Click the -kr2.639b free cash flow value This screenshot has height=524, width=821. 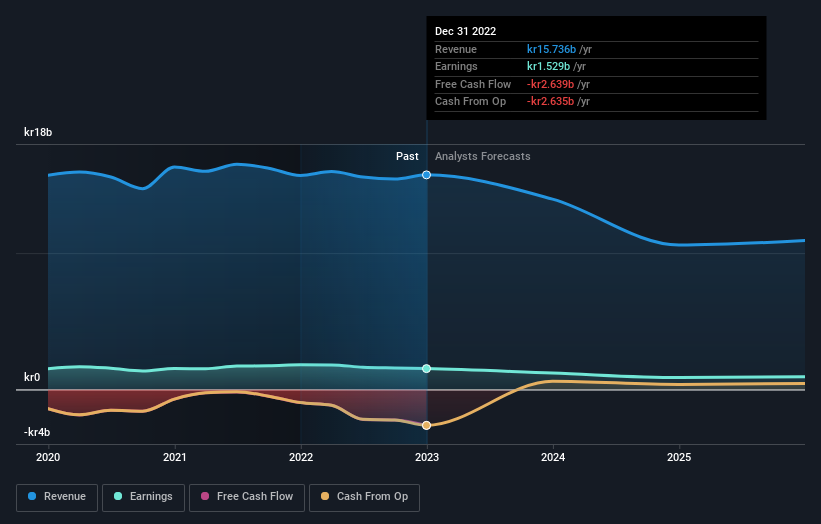click(x=550, y=84)
